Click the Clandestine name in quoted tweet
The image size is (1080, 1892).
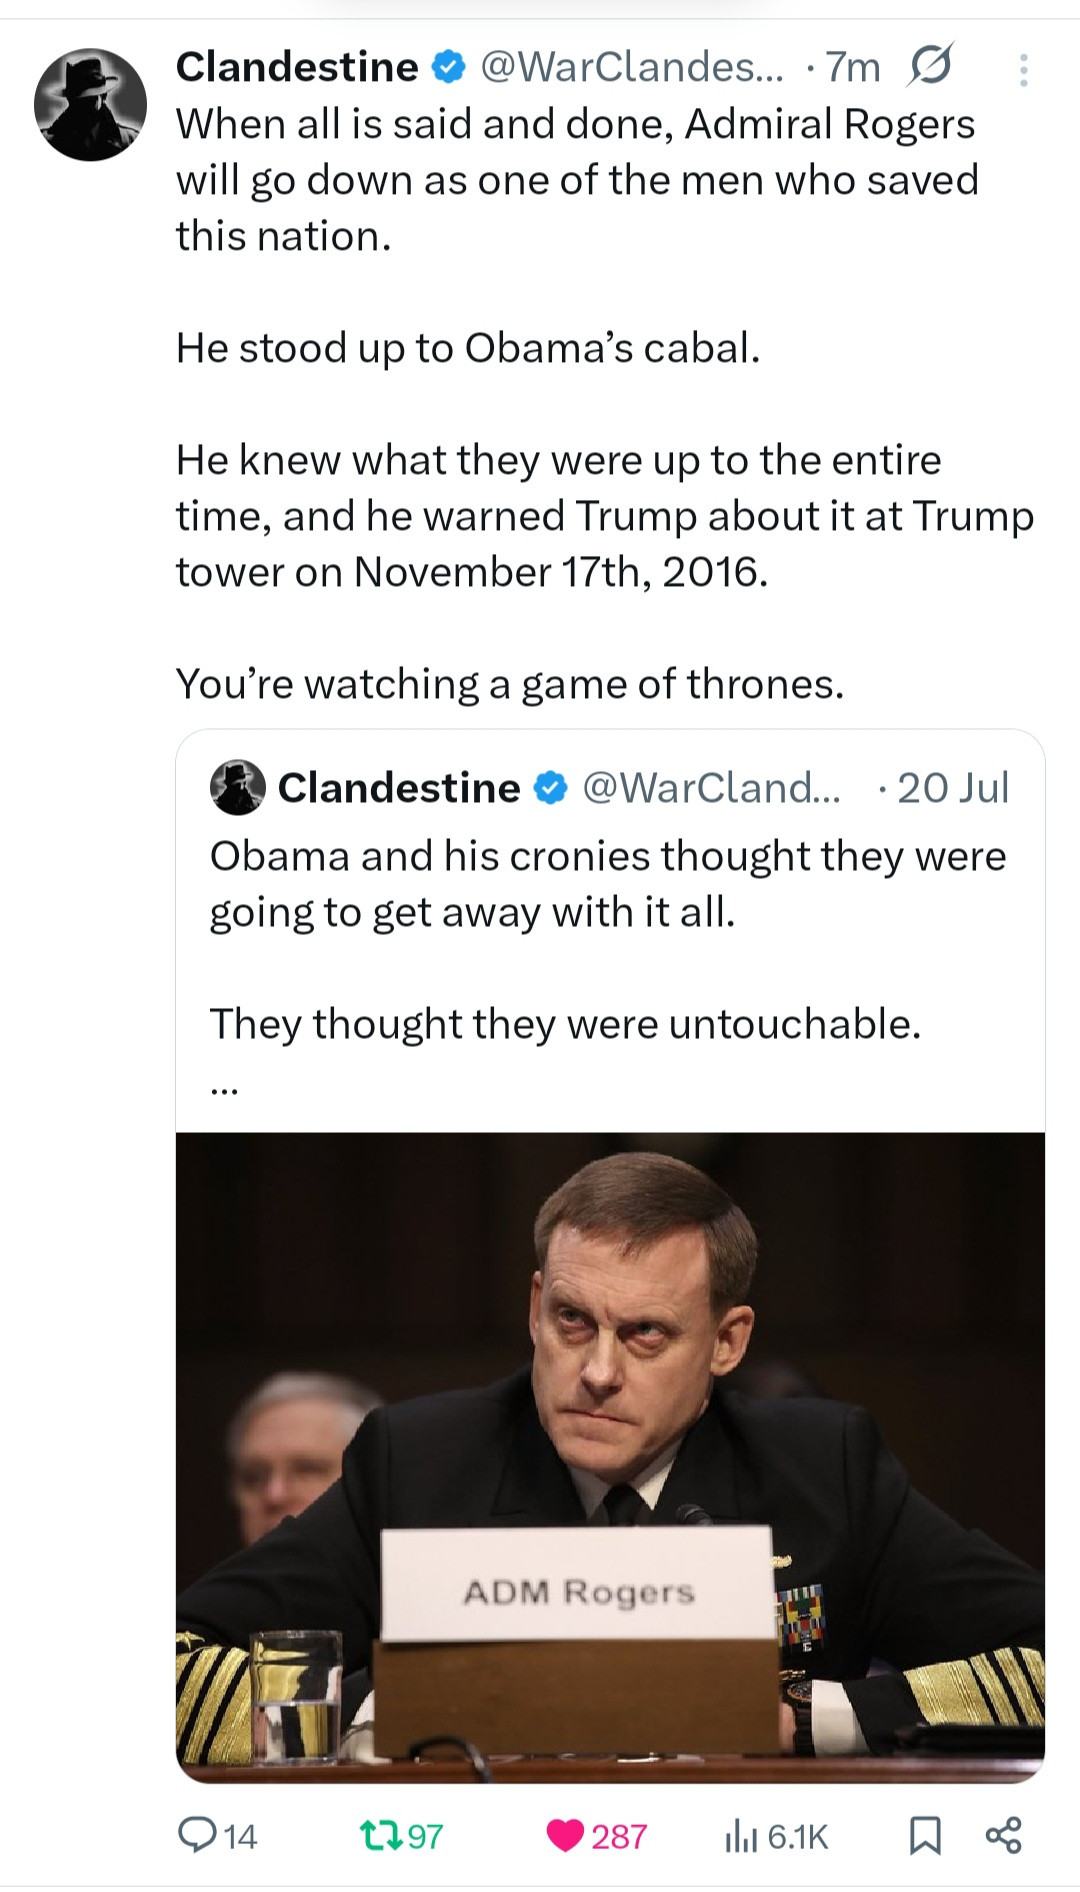coord(398,788)
